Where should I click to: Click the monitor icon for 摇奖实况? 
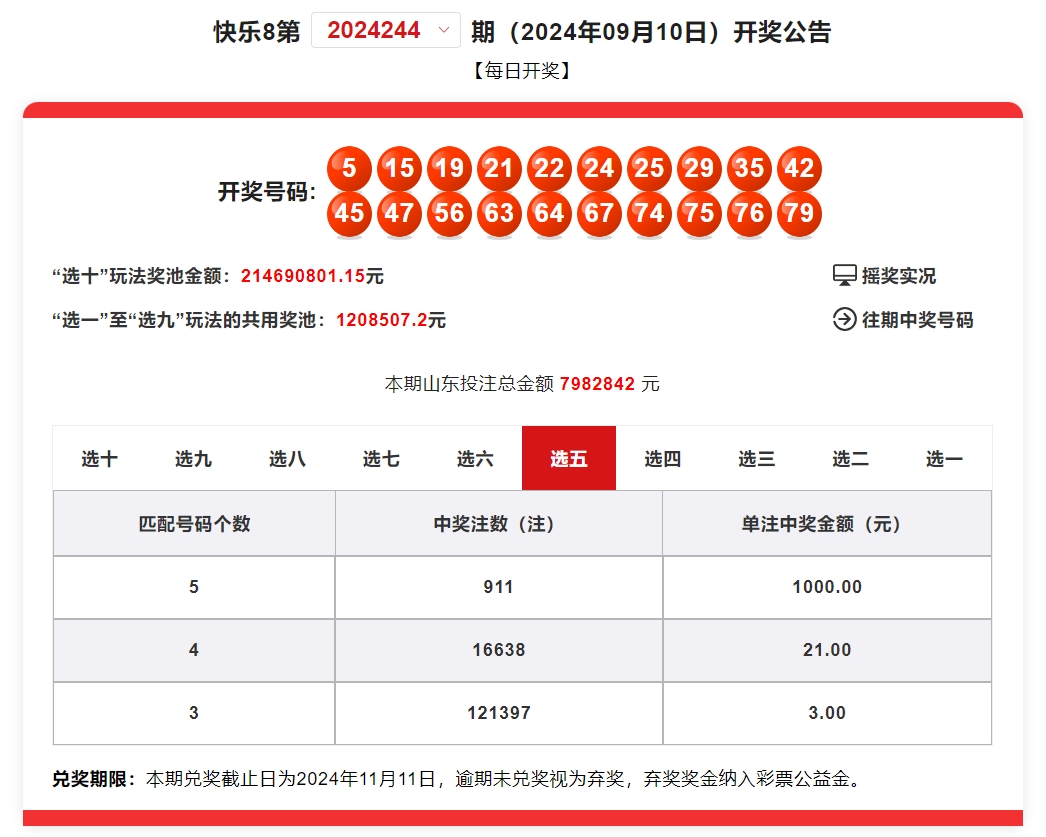845,275
